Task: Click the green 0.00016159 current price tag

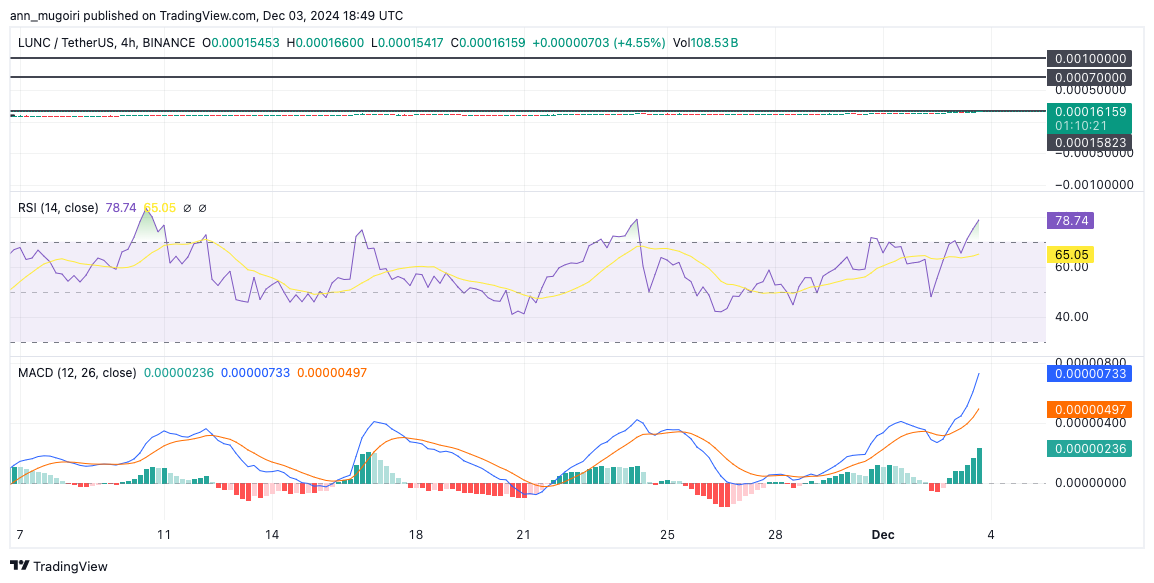Action: 1088,112
